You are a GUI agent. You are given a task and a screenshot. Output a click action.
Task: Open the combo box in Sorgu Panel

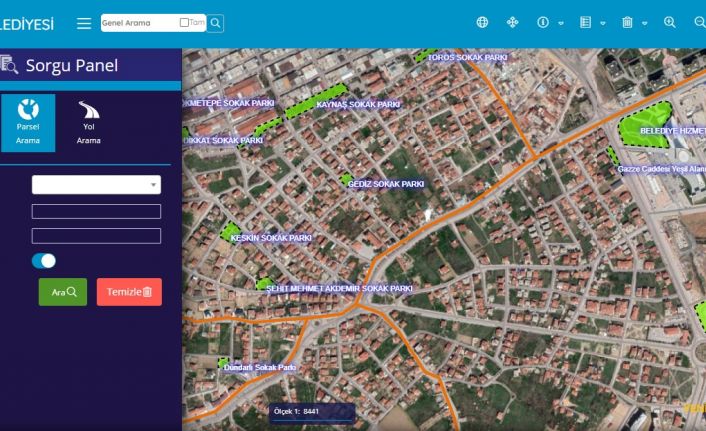tap(96, 185)
